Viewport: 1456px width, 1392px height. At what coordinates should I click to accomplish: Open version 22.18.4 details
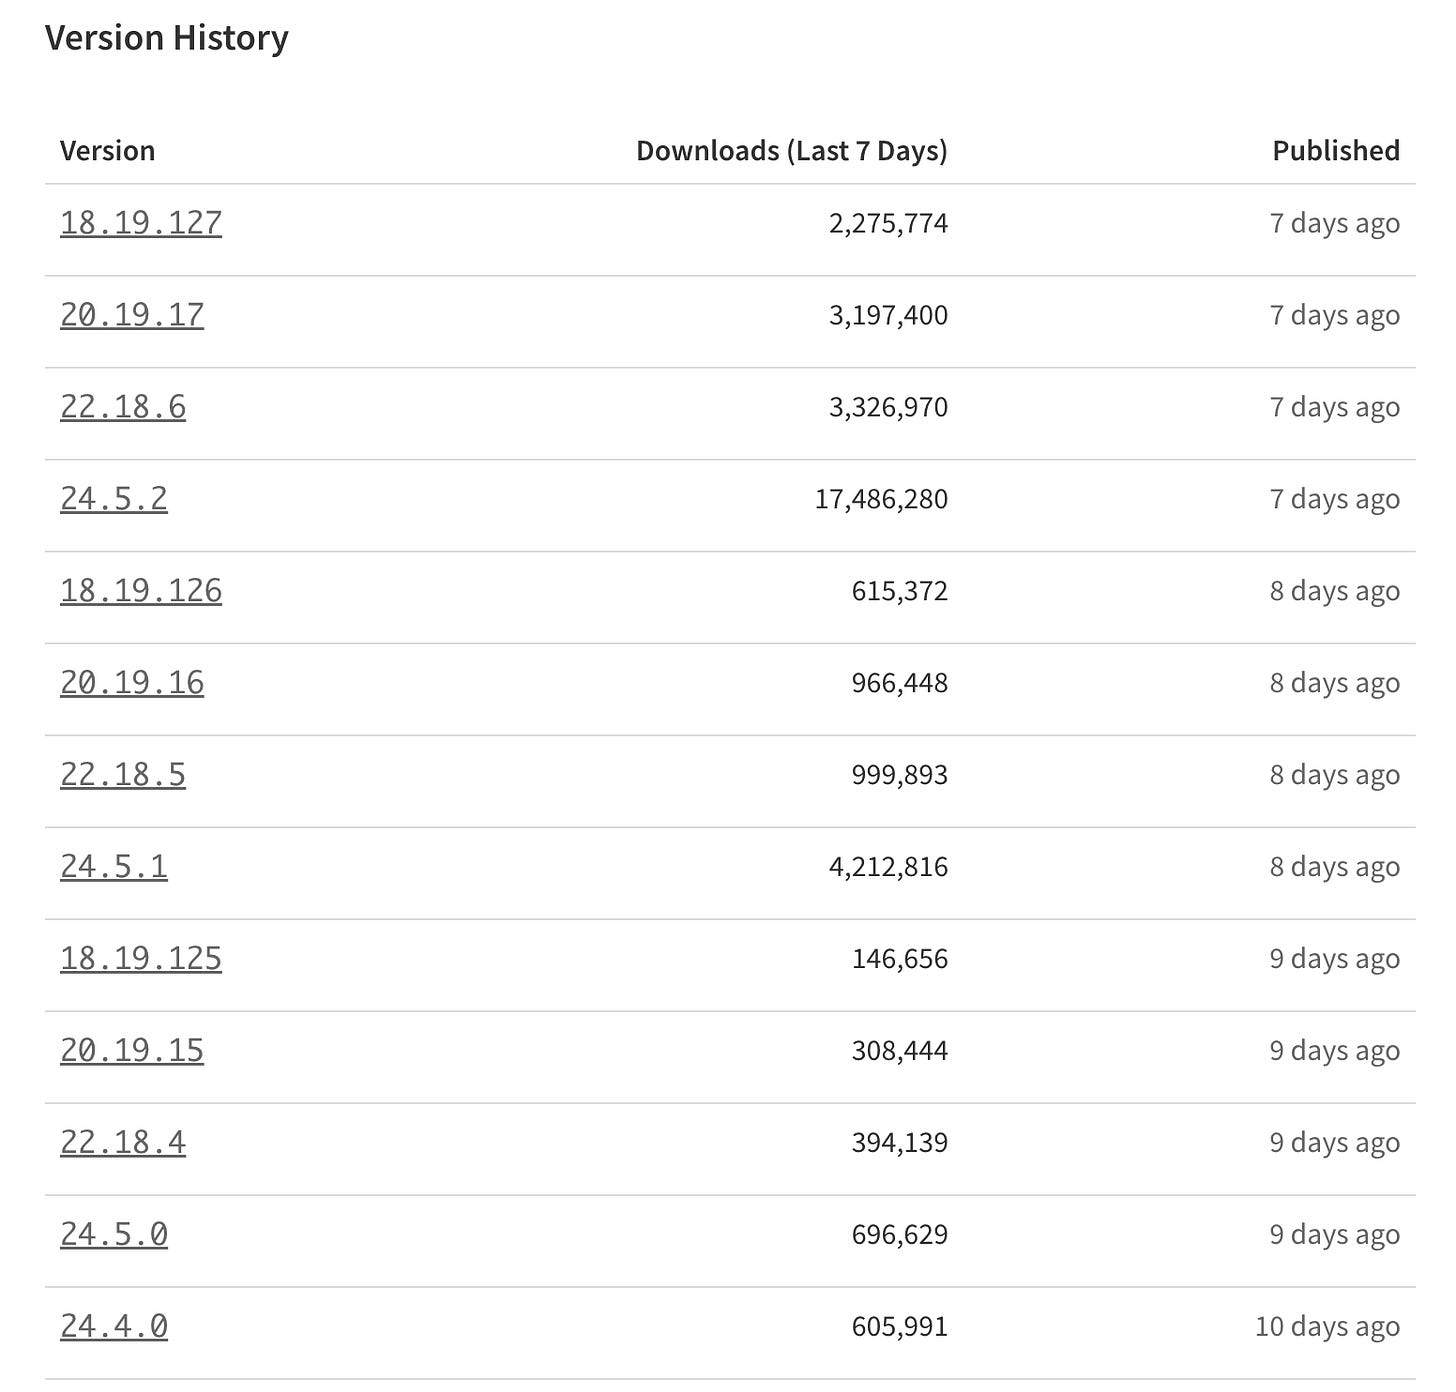click(x=123, y=1142)
